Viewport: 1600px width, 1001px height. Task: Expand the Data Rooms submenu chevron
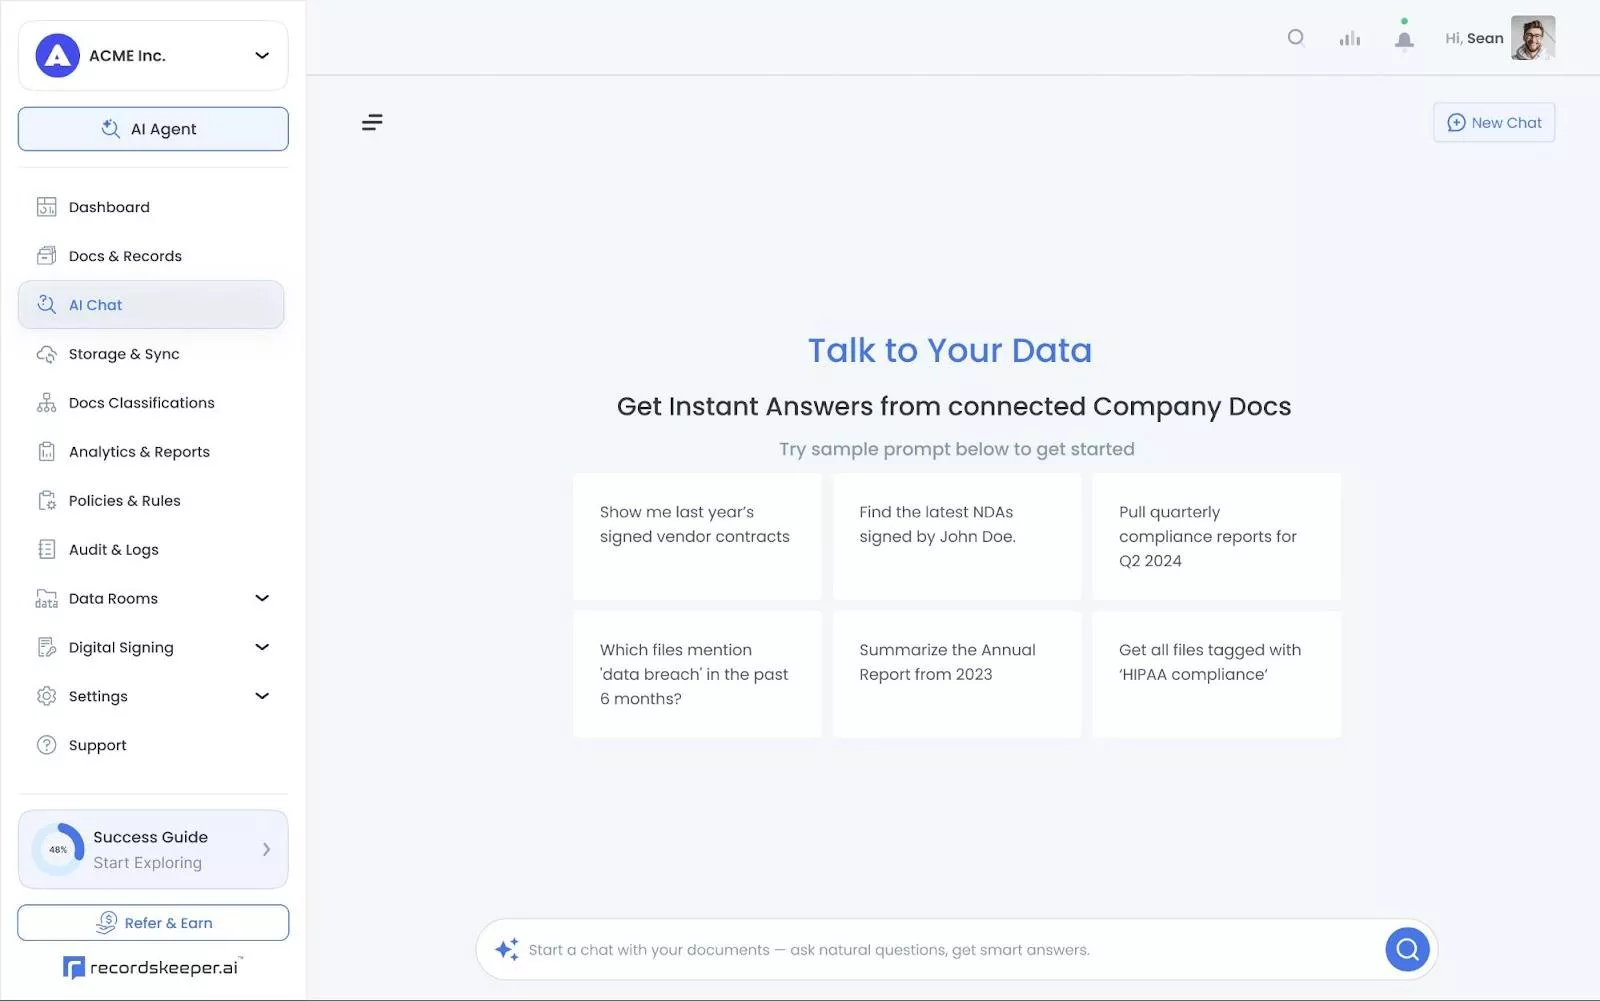pyautogui.click(x=262, y=598)
